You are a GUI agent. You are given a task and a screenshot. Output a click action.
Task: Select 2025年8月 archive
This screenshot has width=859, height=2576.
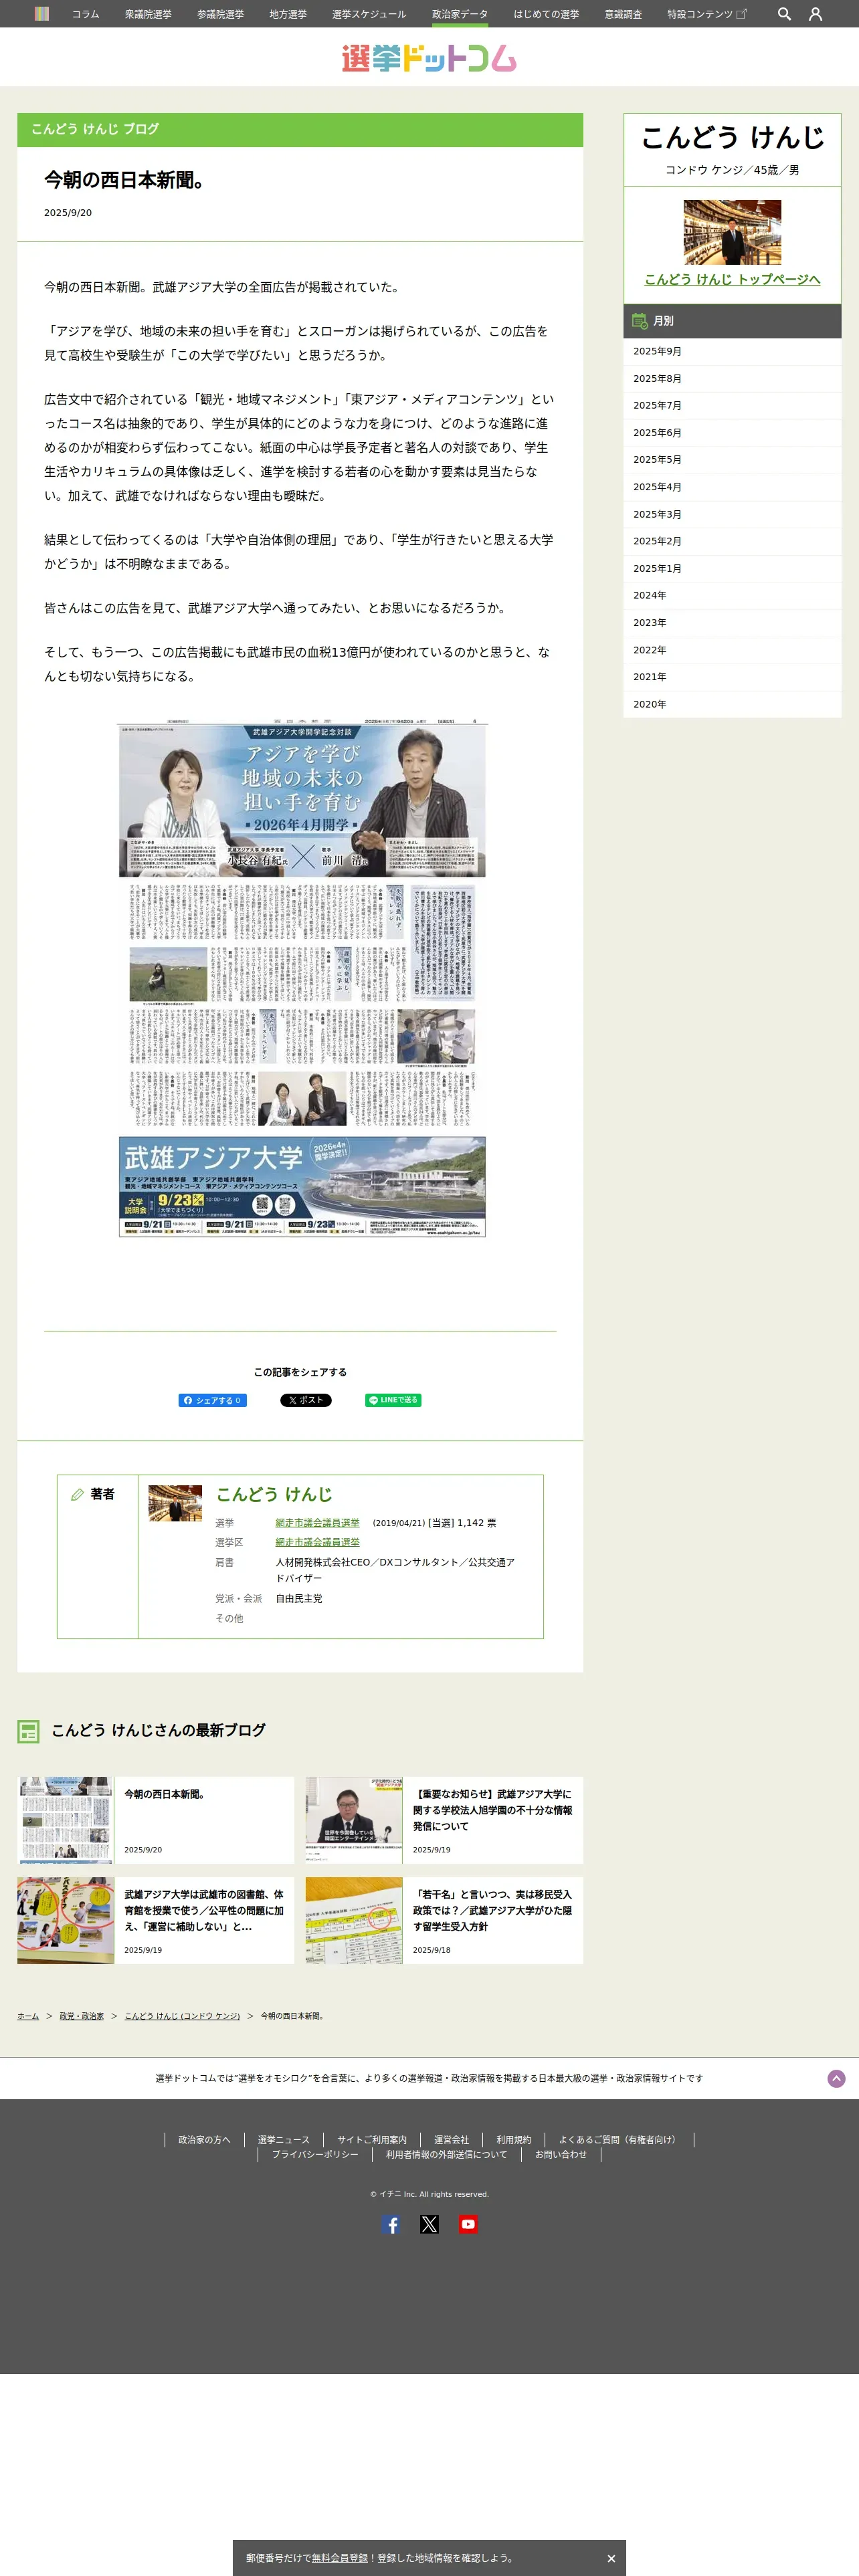[x=732, y=378]
